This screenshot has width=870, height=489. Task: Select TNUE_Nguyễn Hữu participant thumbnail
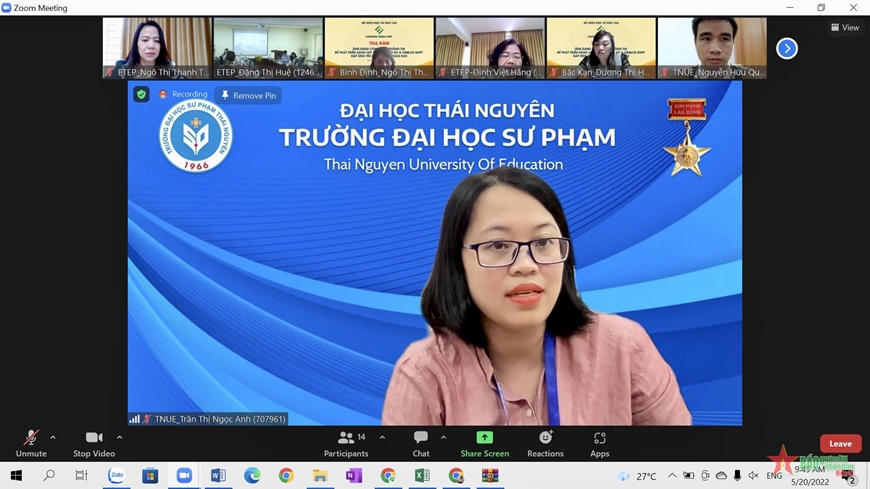coord(712,48)
